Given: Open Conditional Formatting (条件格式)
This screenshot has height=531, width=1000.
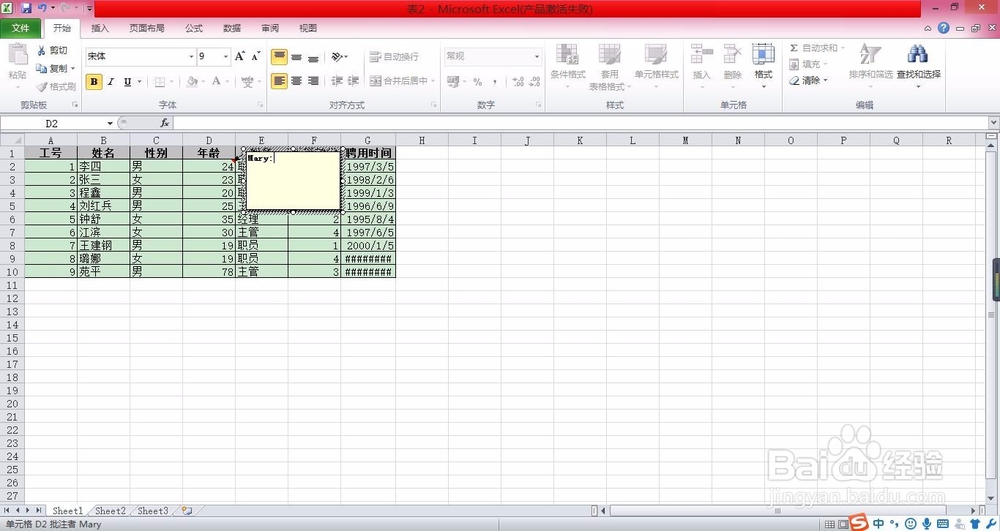Looking at the screenshot, I should coord(568,66).
